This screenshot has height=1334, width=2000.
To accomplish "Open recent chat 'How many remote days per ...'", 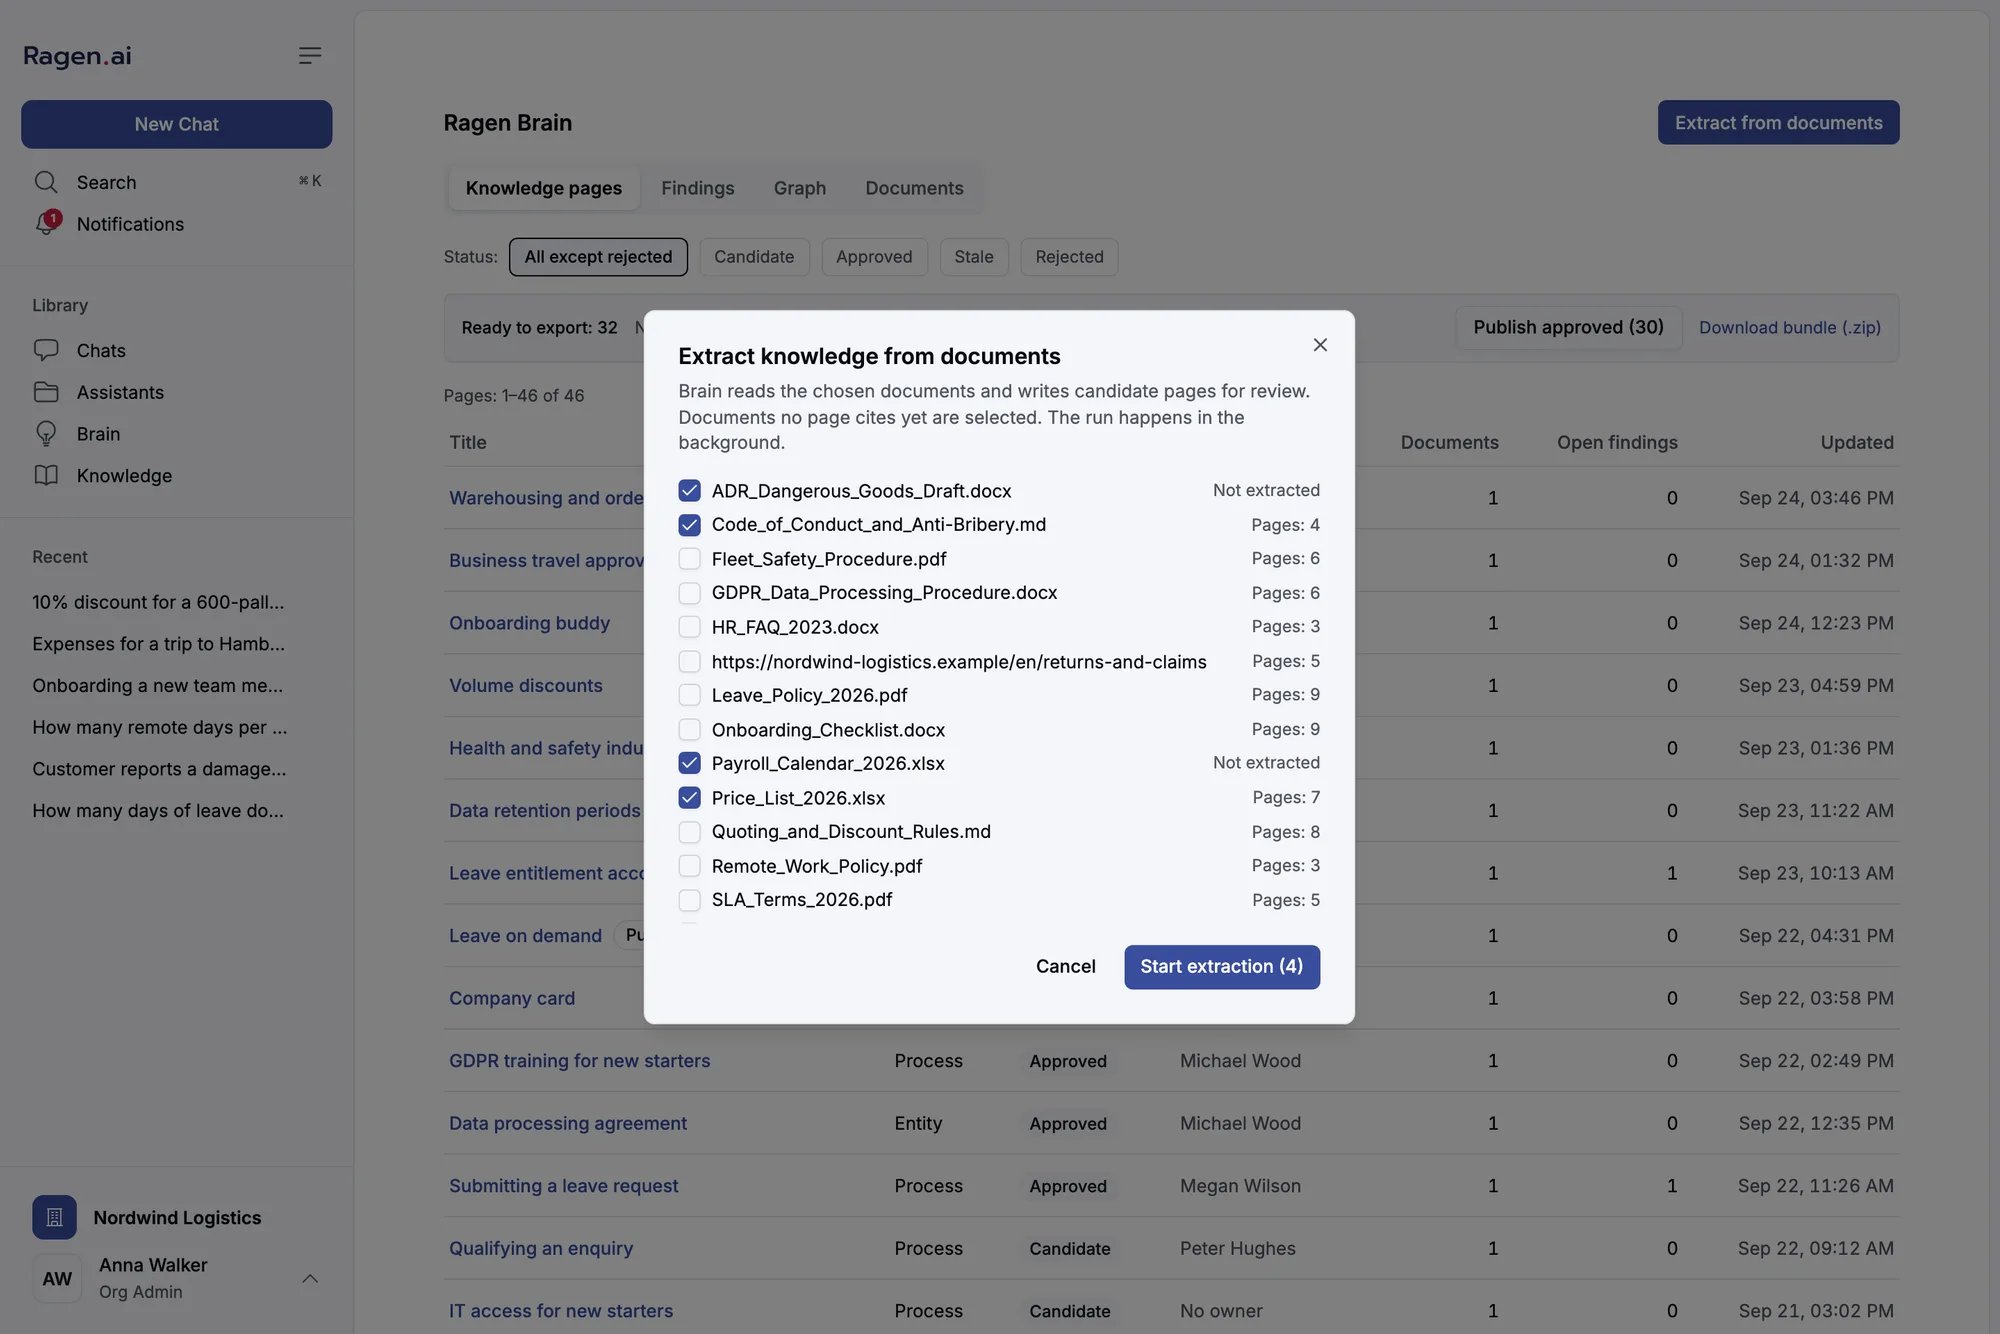I will tap(159, 727).
